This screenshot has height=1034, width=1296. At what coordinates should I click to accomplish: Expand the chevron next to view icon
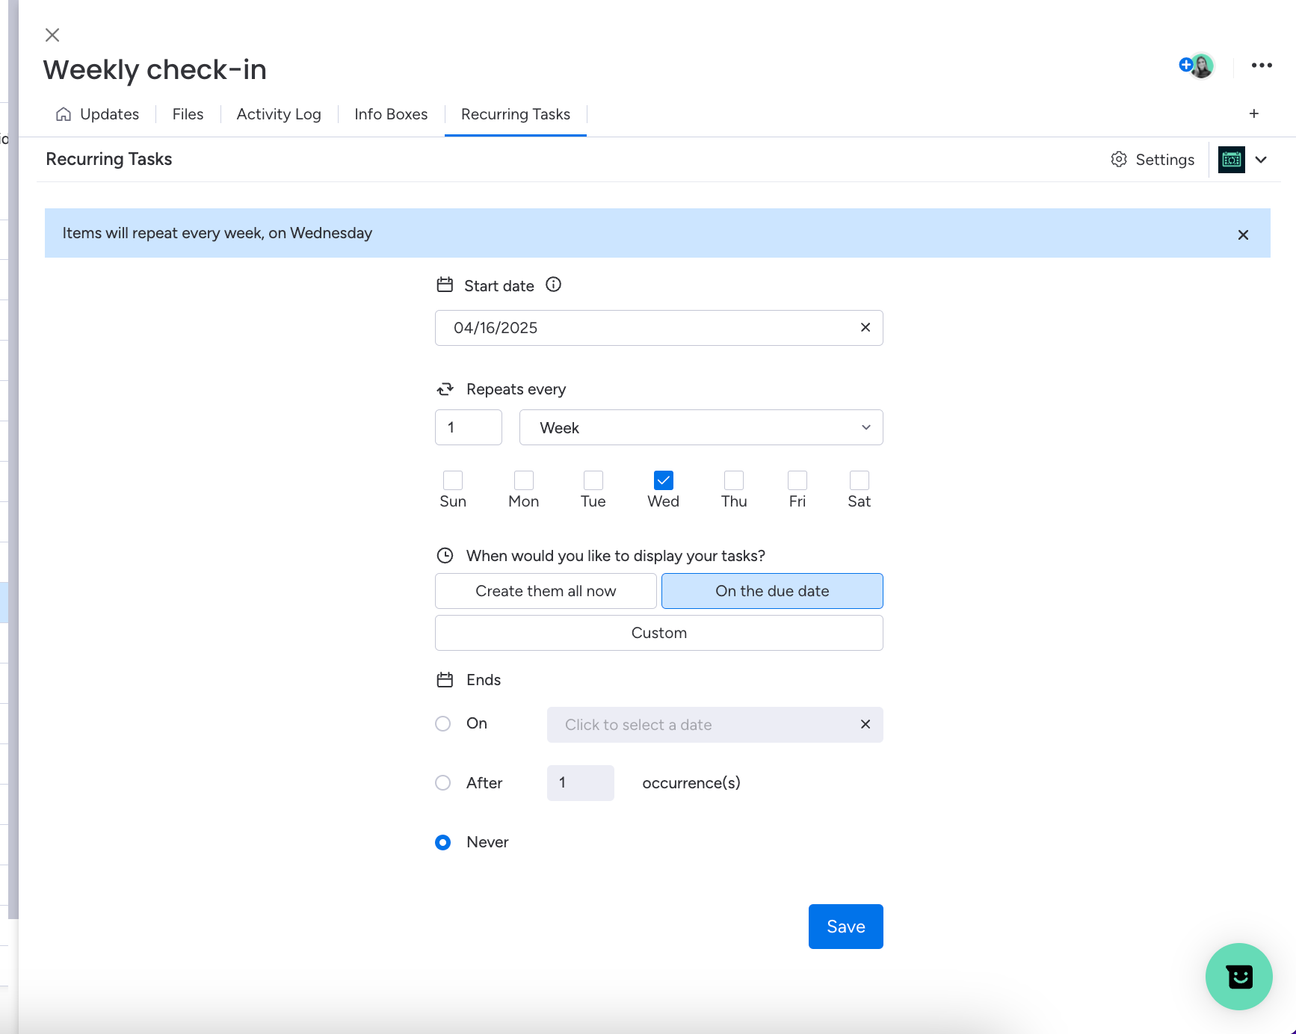[x=1261, y=159]
